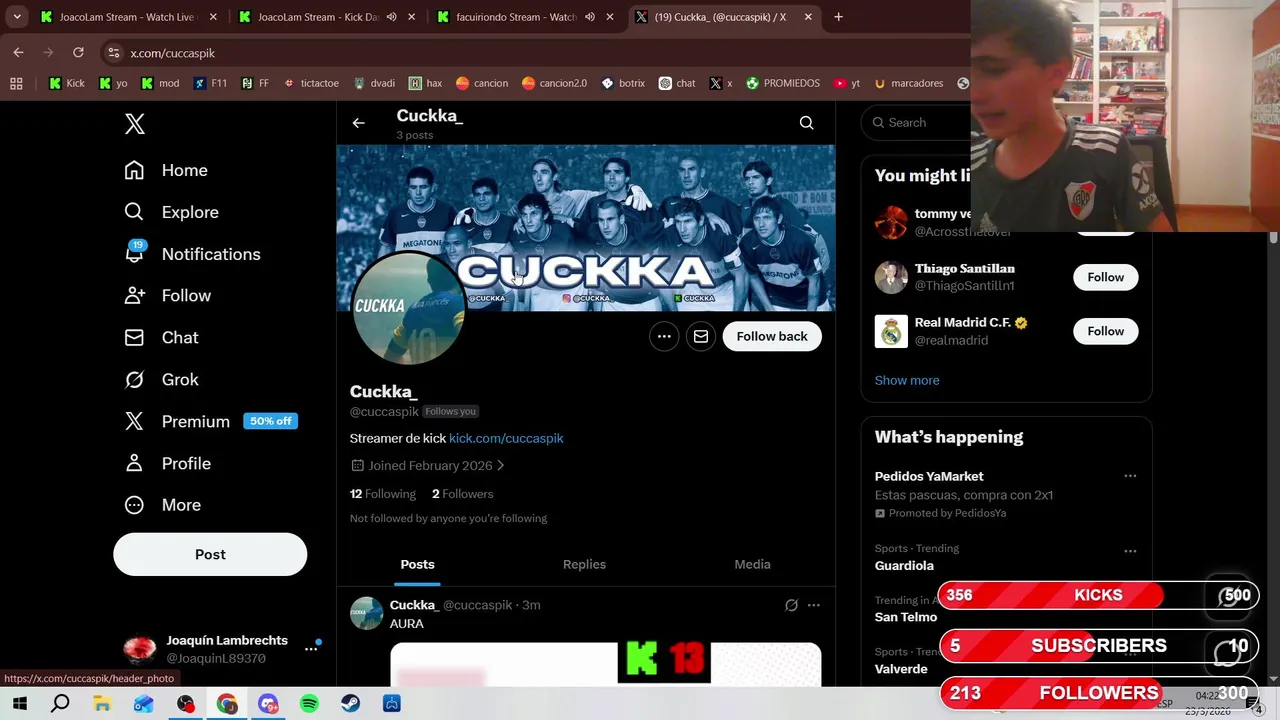The height and width of the screenshot is (720, 1280).
Task: Close the Cuckka_ X tab
Action: coord(808,17)
